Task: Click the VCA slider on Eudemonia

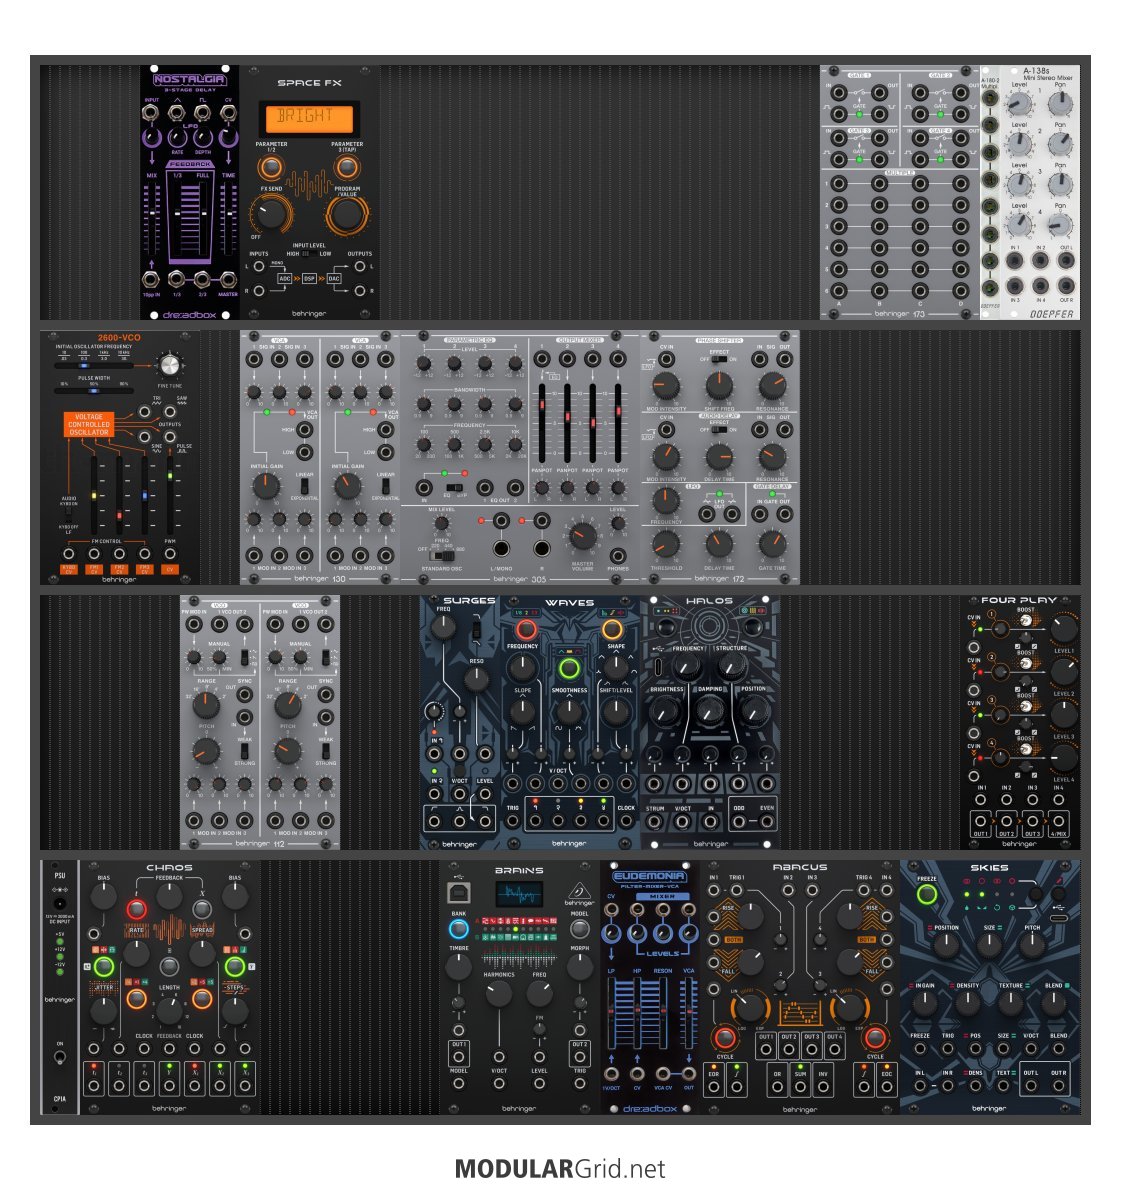Action: 688,1012
